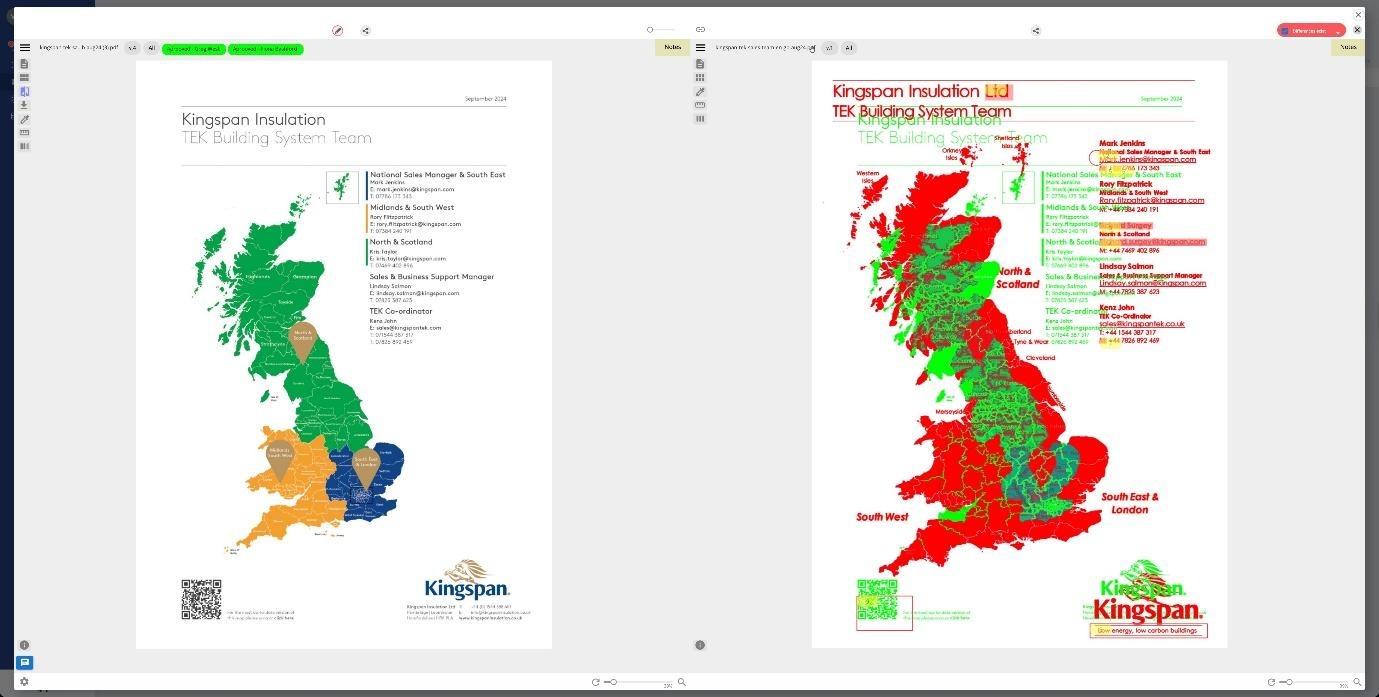Viewport: 1379px width, 697px height.
Task: Click the magnifier icon beside right zoom slider
Action: point(1357,682)
